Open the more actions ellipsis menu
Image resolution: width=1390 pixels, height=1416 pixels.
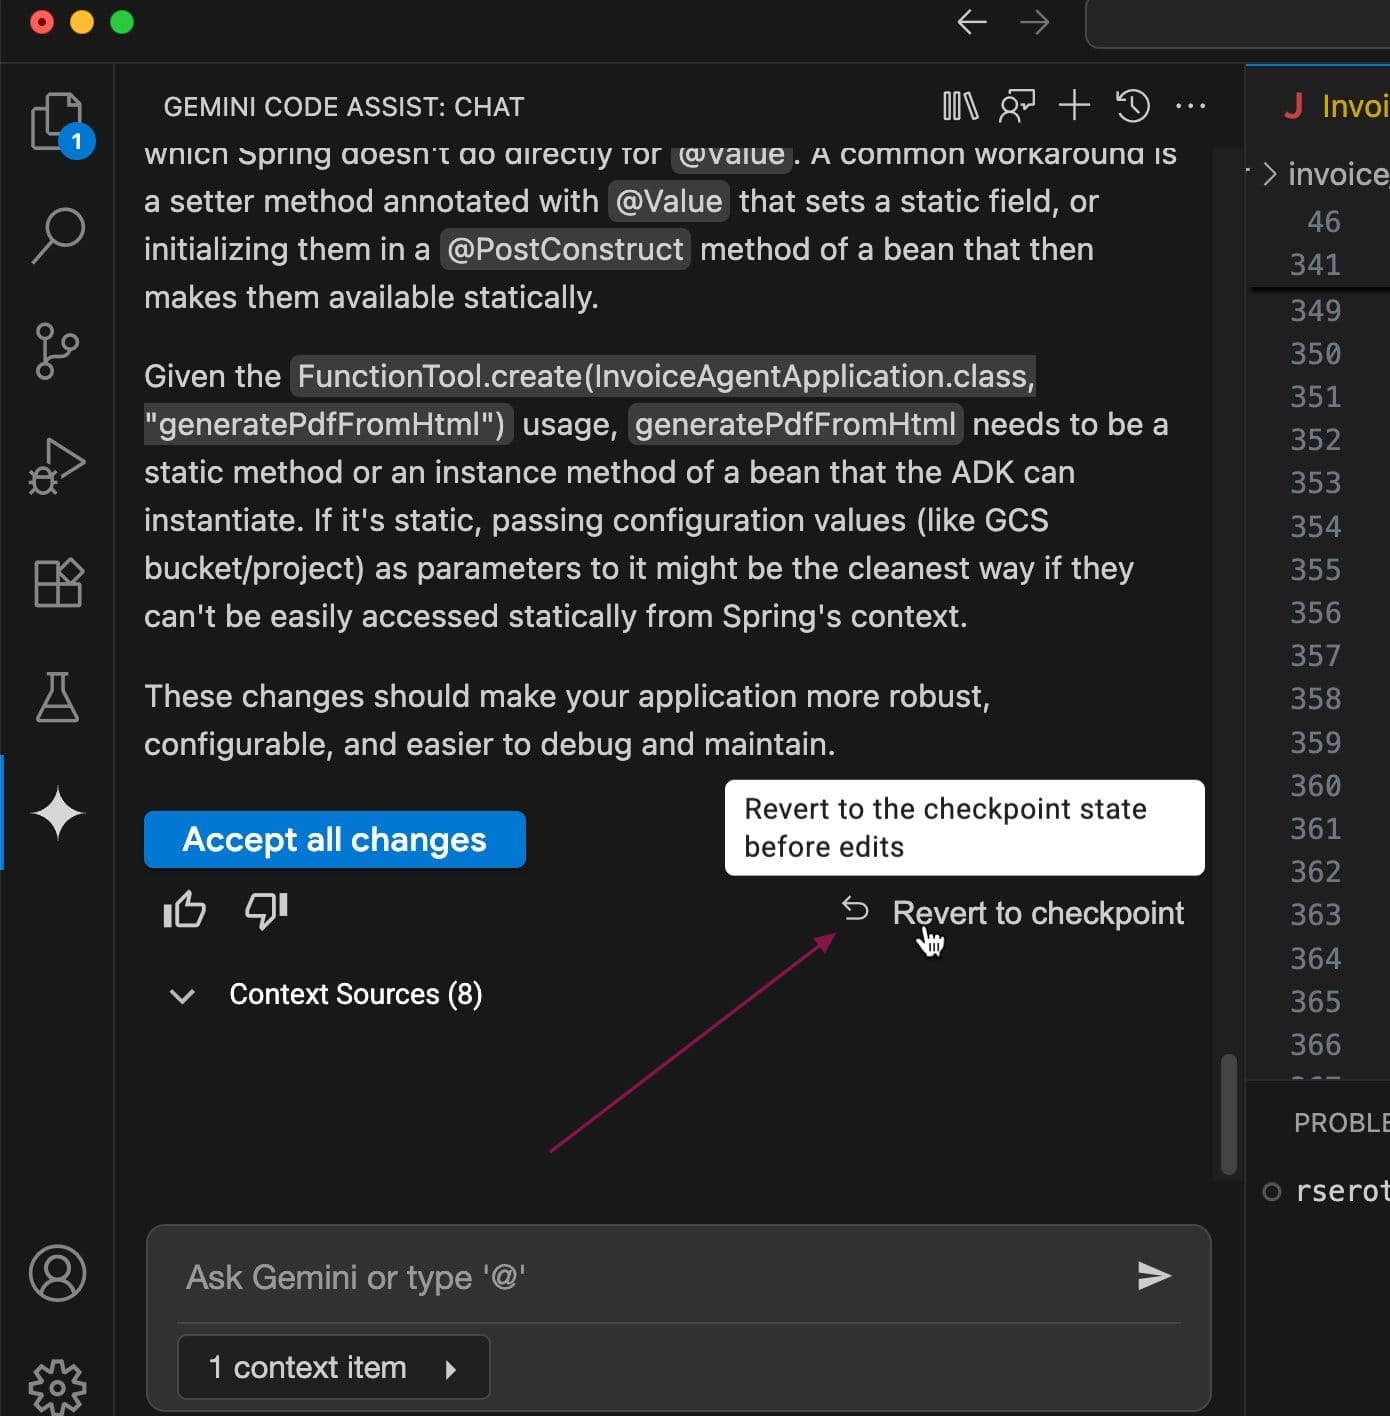[x=1190, y=106]
